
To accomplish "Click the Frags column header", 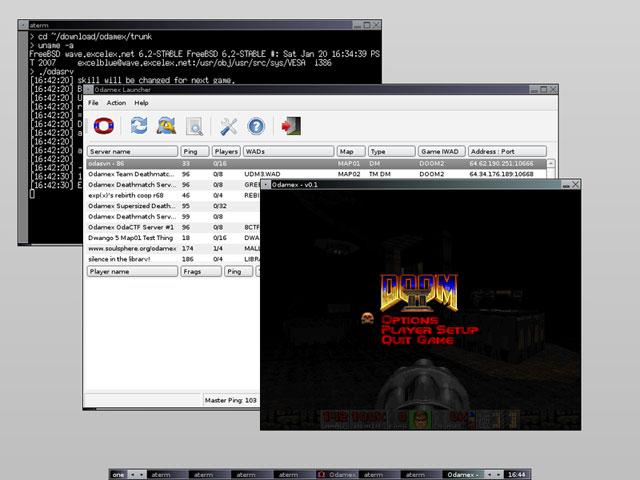I will tap(200, 271).
